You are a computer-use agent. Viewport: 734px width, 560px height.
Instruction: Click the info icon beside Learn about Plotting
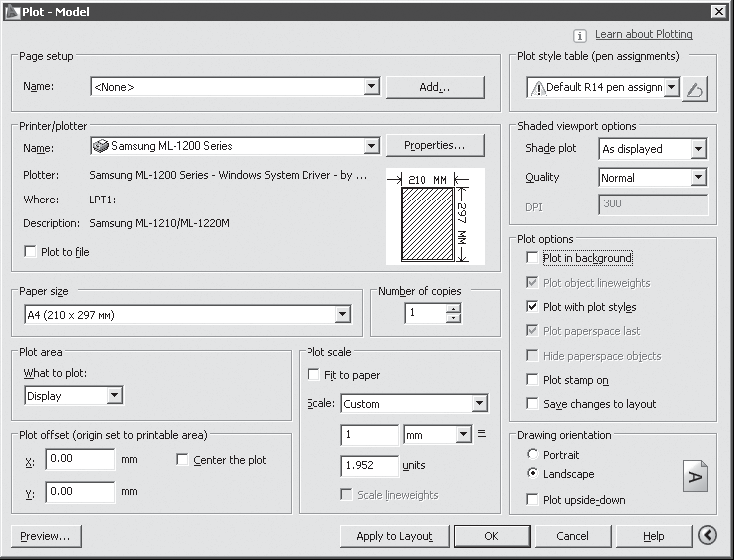579,35
